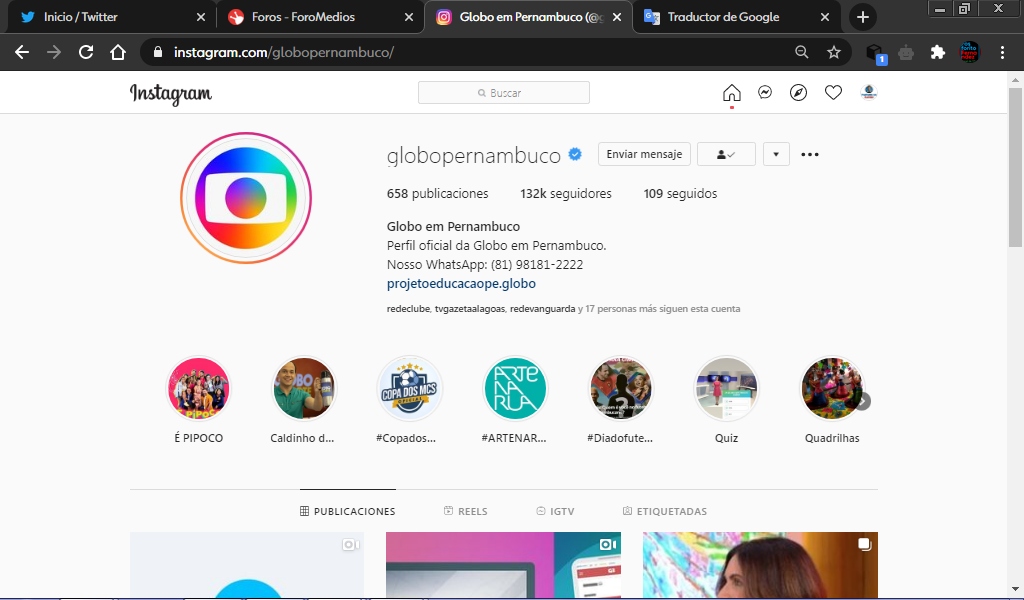This screenshot has width=1024, height=600.
Task: Click the address bar URL
Action: tap(283, 52)
